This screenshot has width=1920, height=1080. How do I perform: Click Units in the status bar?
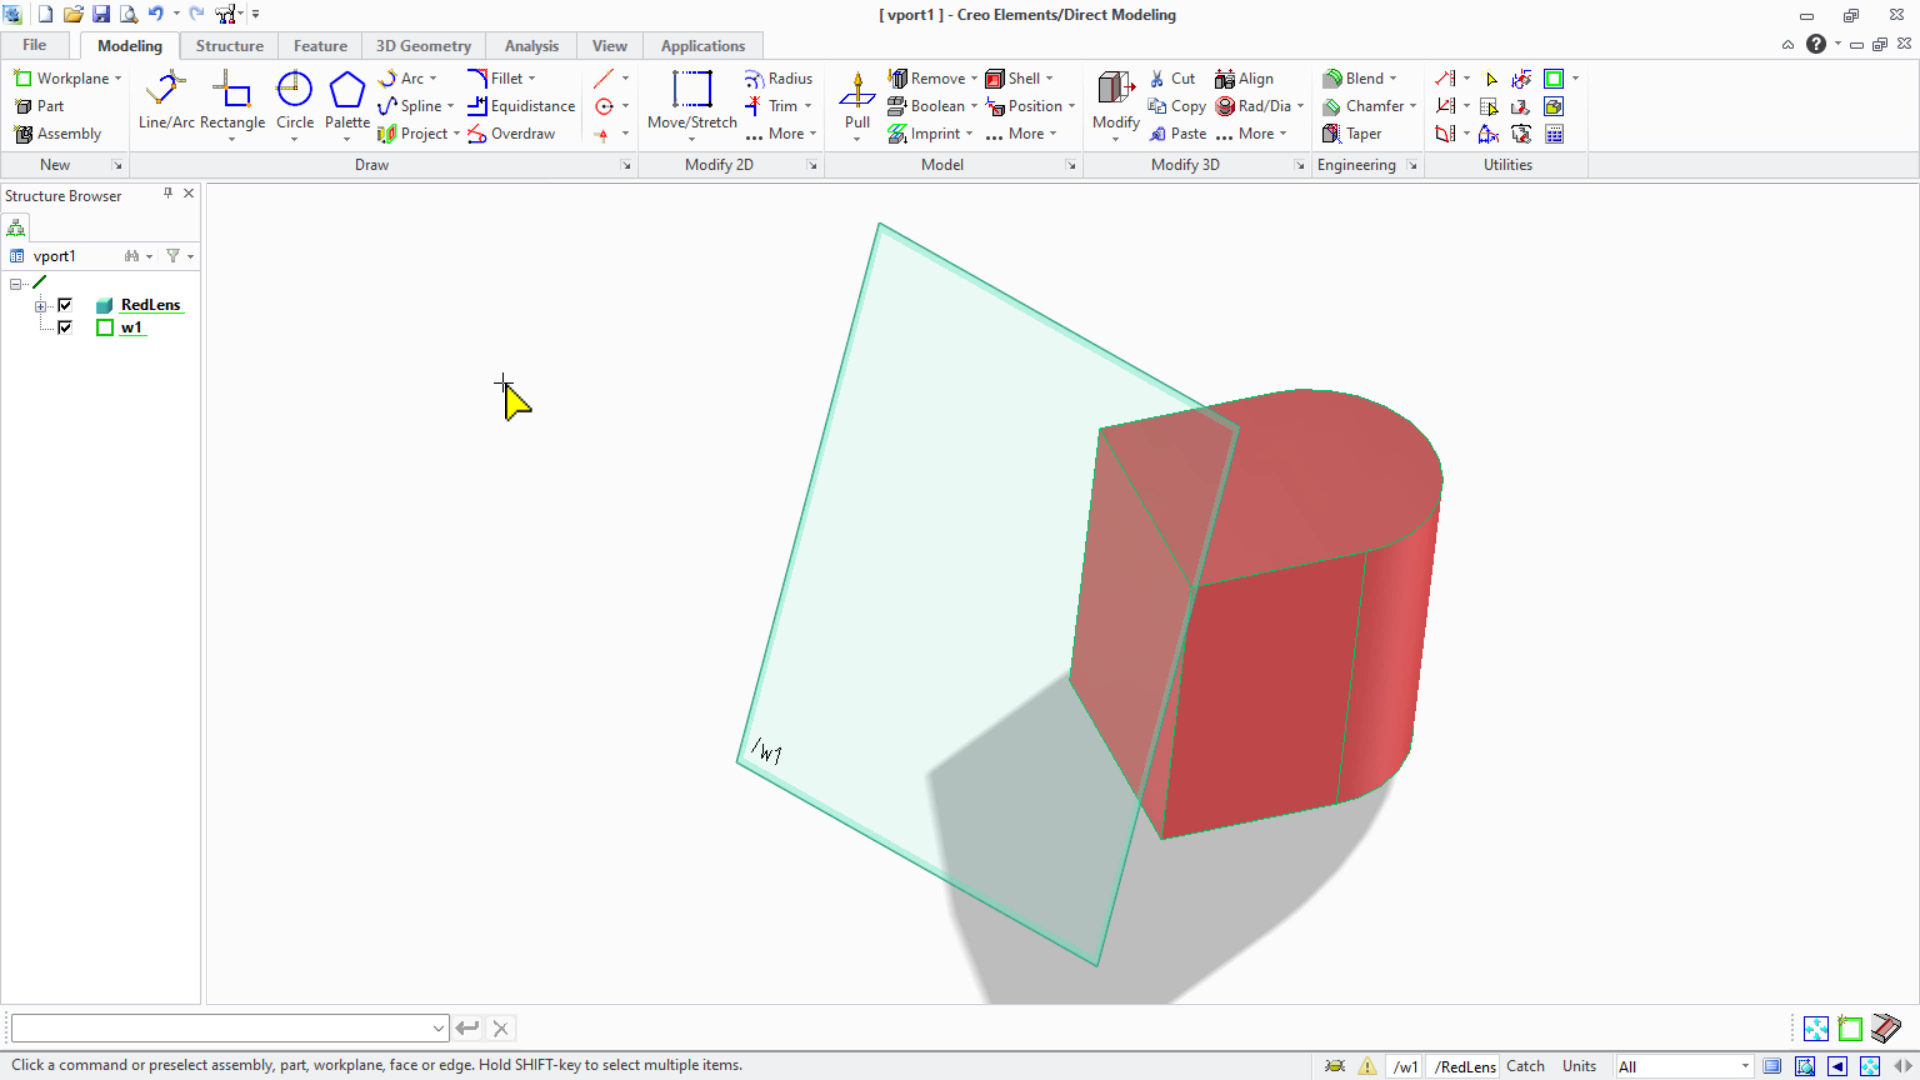(1579, 1067)
